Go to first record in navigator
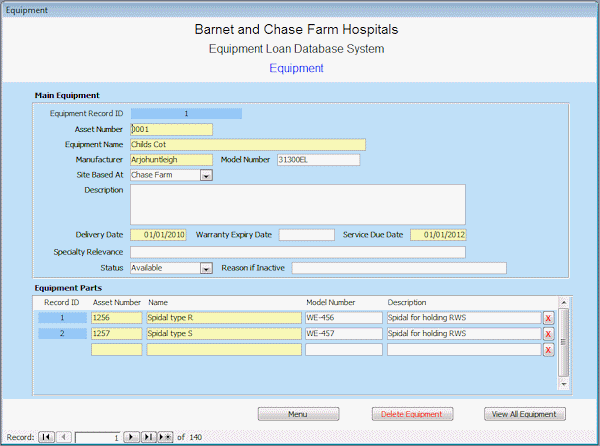This screenshot has width=600, height=446. click(x=47, y=437)
